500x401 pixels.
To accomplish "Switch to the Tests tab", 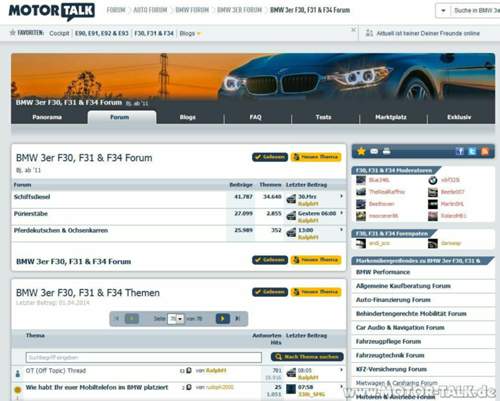I will (323, 117).
